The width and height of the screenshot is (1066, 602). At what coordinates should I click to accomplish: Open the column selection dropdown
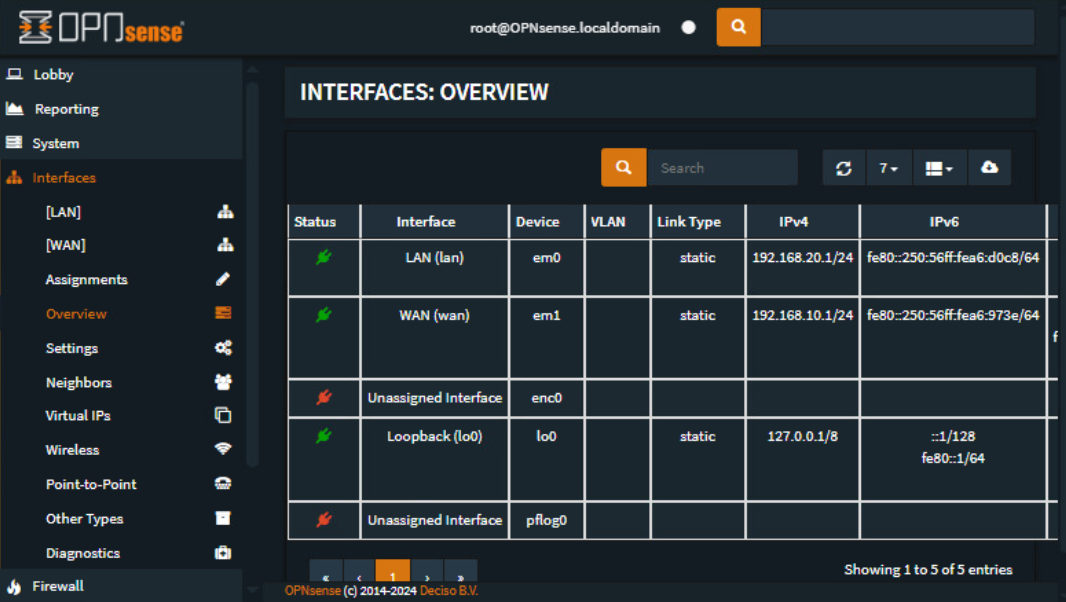coord(939,168)
